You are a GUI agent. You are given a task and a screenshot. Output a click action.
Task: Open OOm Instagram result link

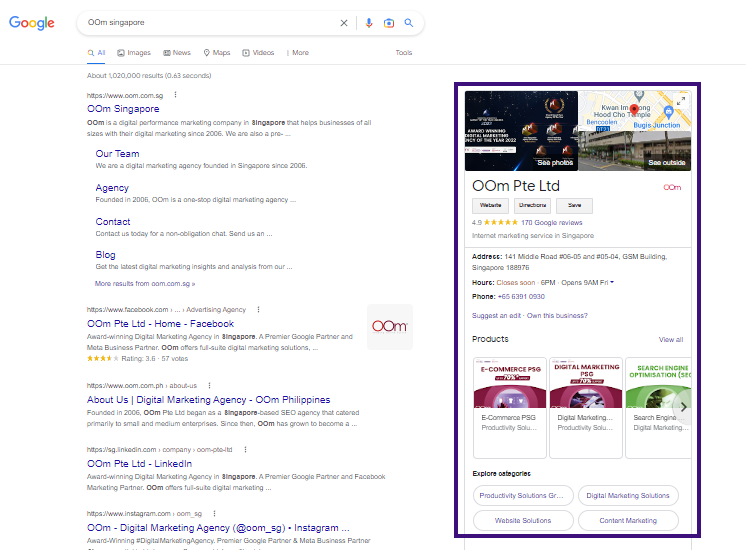pos(218,528)
